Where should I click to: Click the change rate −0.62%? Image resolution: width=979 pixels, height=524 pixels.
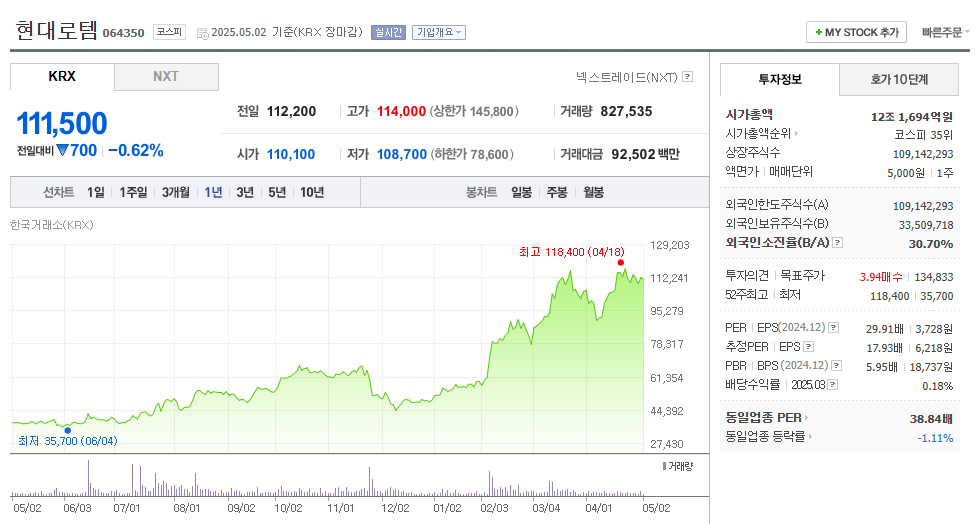pyautogui.click(x=135, y=151)
